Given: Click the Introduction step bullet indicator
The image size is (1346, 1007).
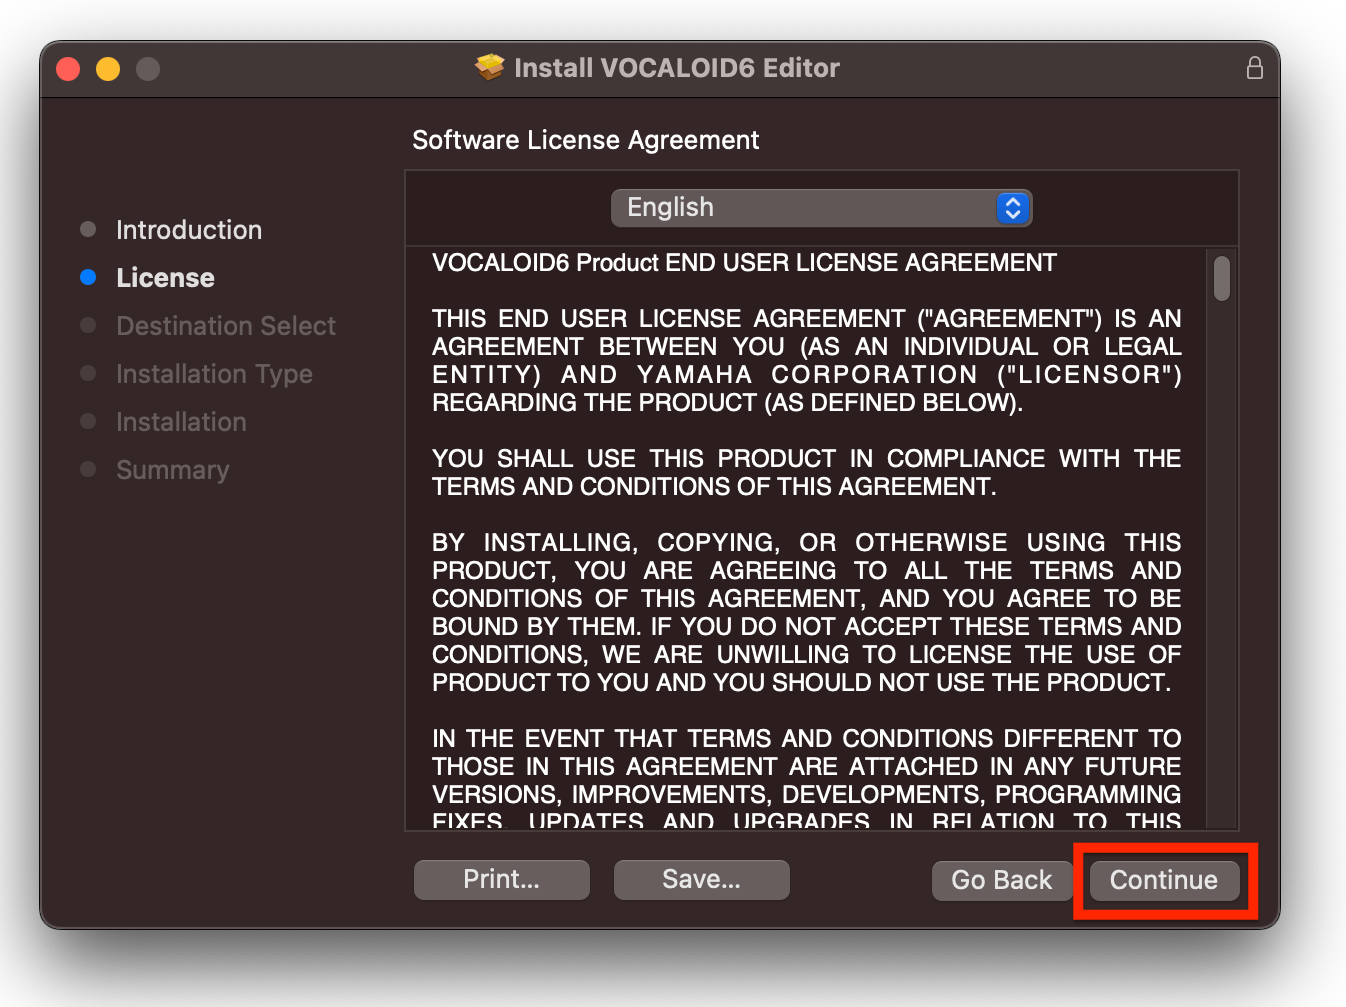Looking at the screenshot, I should point(88,229).
